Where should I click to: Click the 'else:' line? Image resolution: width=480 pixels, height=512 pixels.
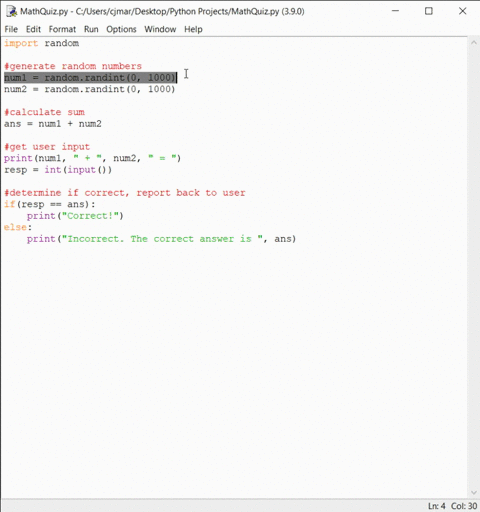[x=18, y=227]
